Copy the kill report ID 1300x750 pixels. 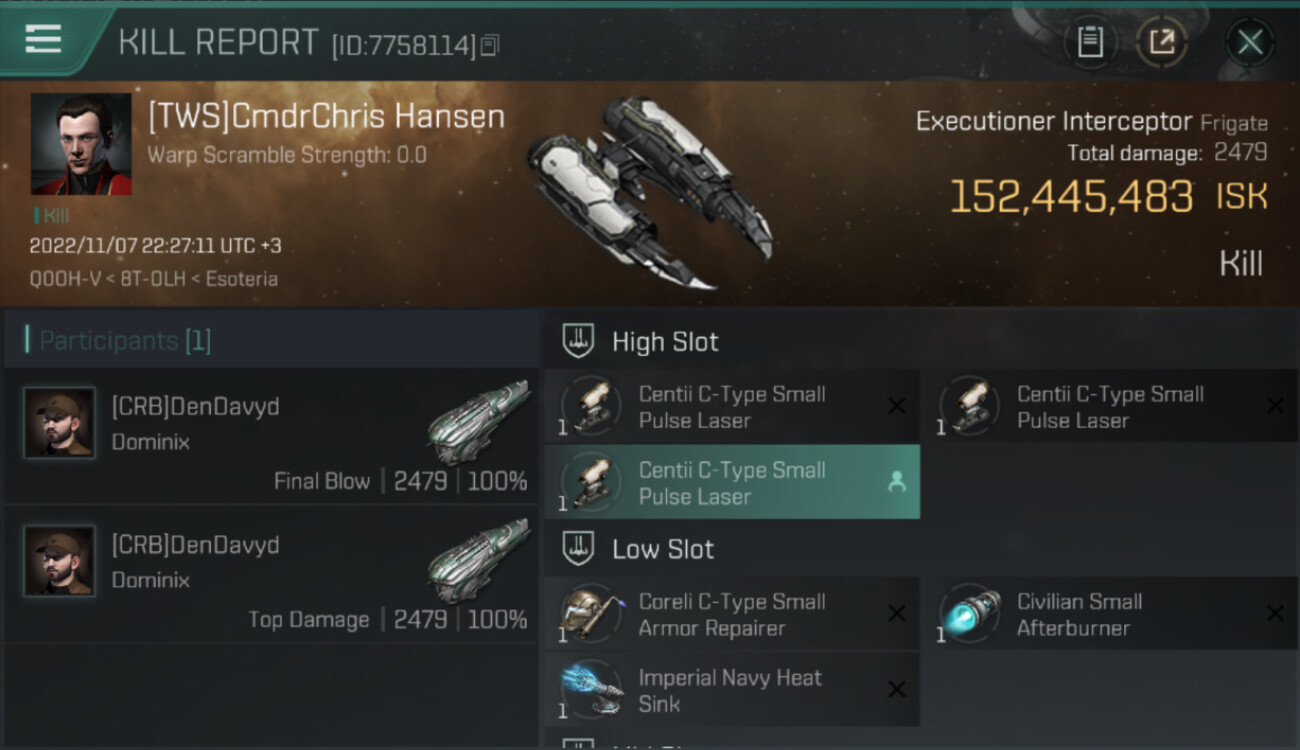click(489, 45)
